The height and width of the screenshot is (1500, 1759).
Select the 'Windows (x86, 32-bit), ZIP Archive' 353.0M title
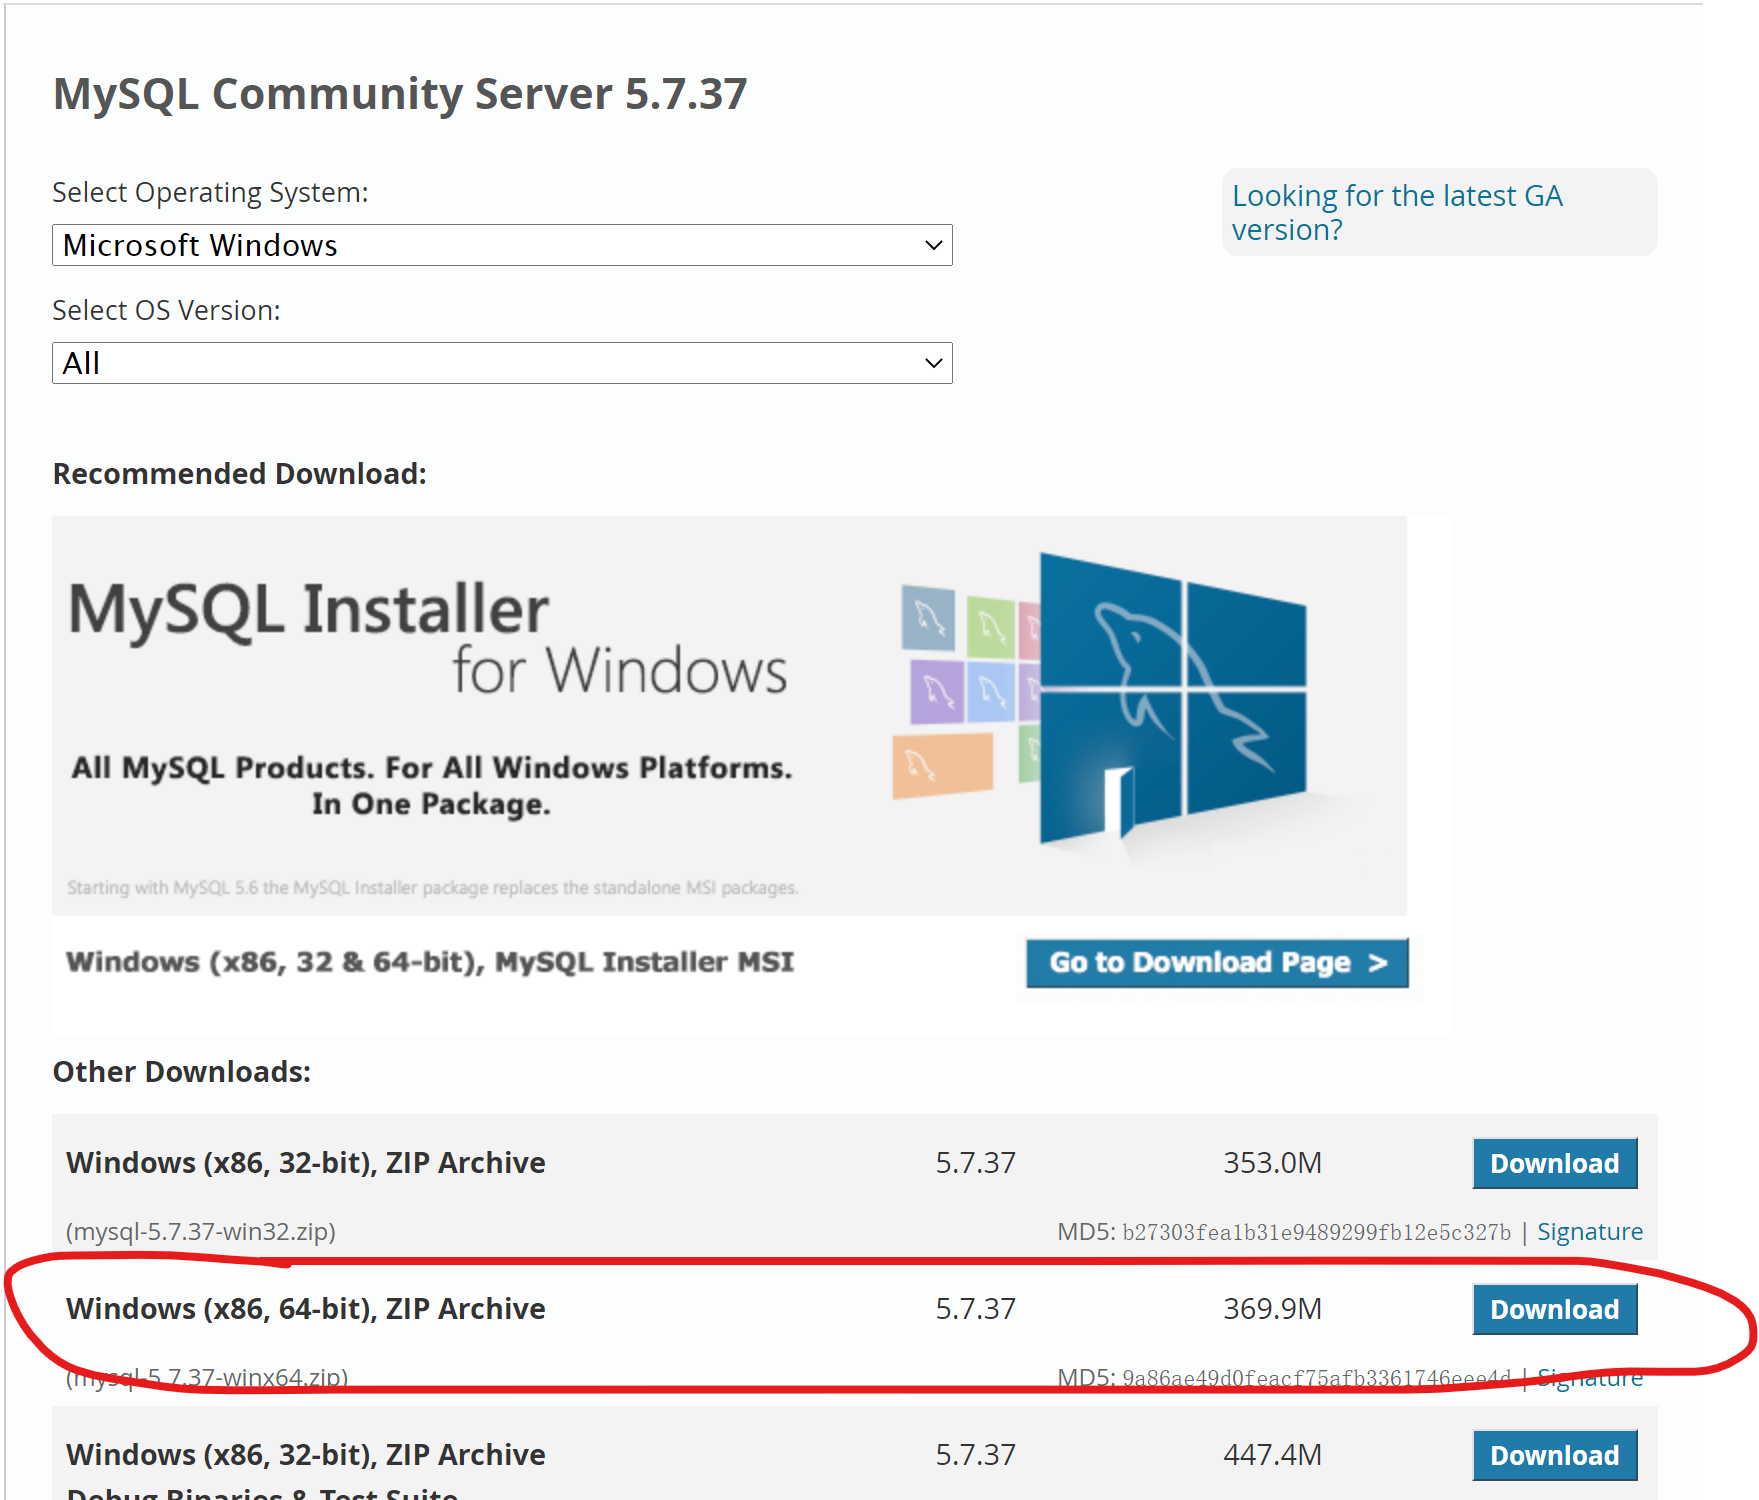306,1163
